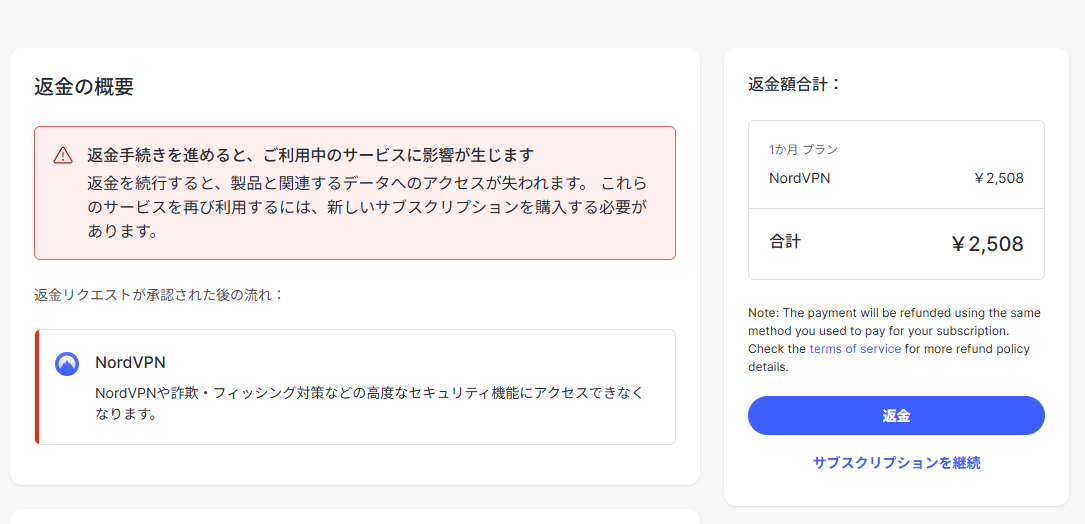Click サブスクリプションを継続 link
The width and height of the screenshot is (1085, 524).
click(x=896, y=463)
